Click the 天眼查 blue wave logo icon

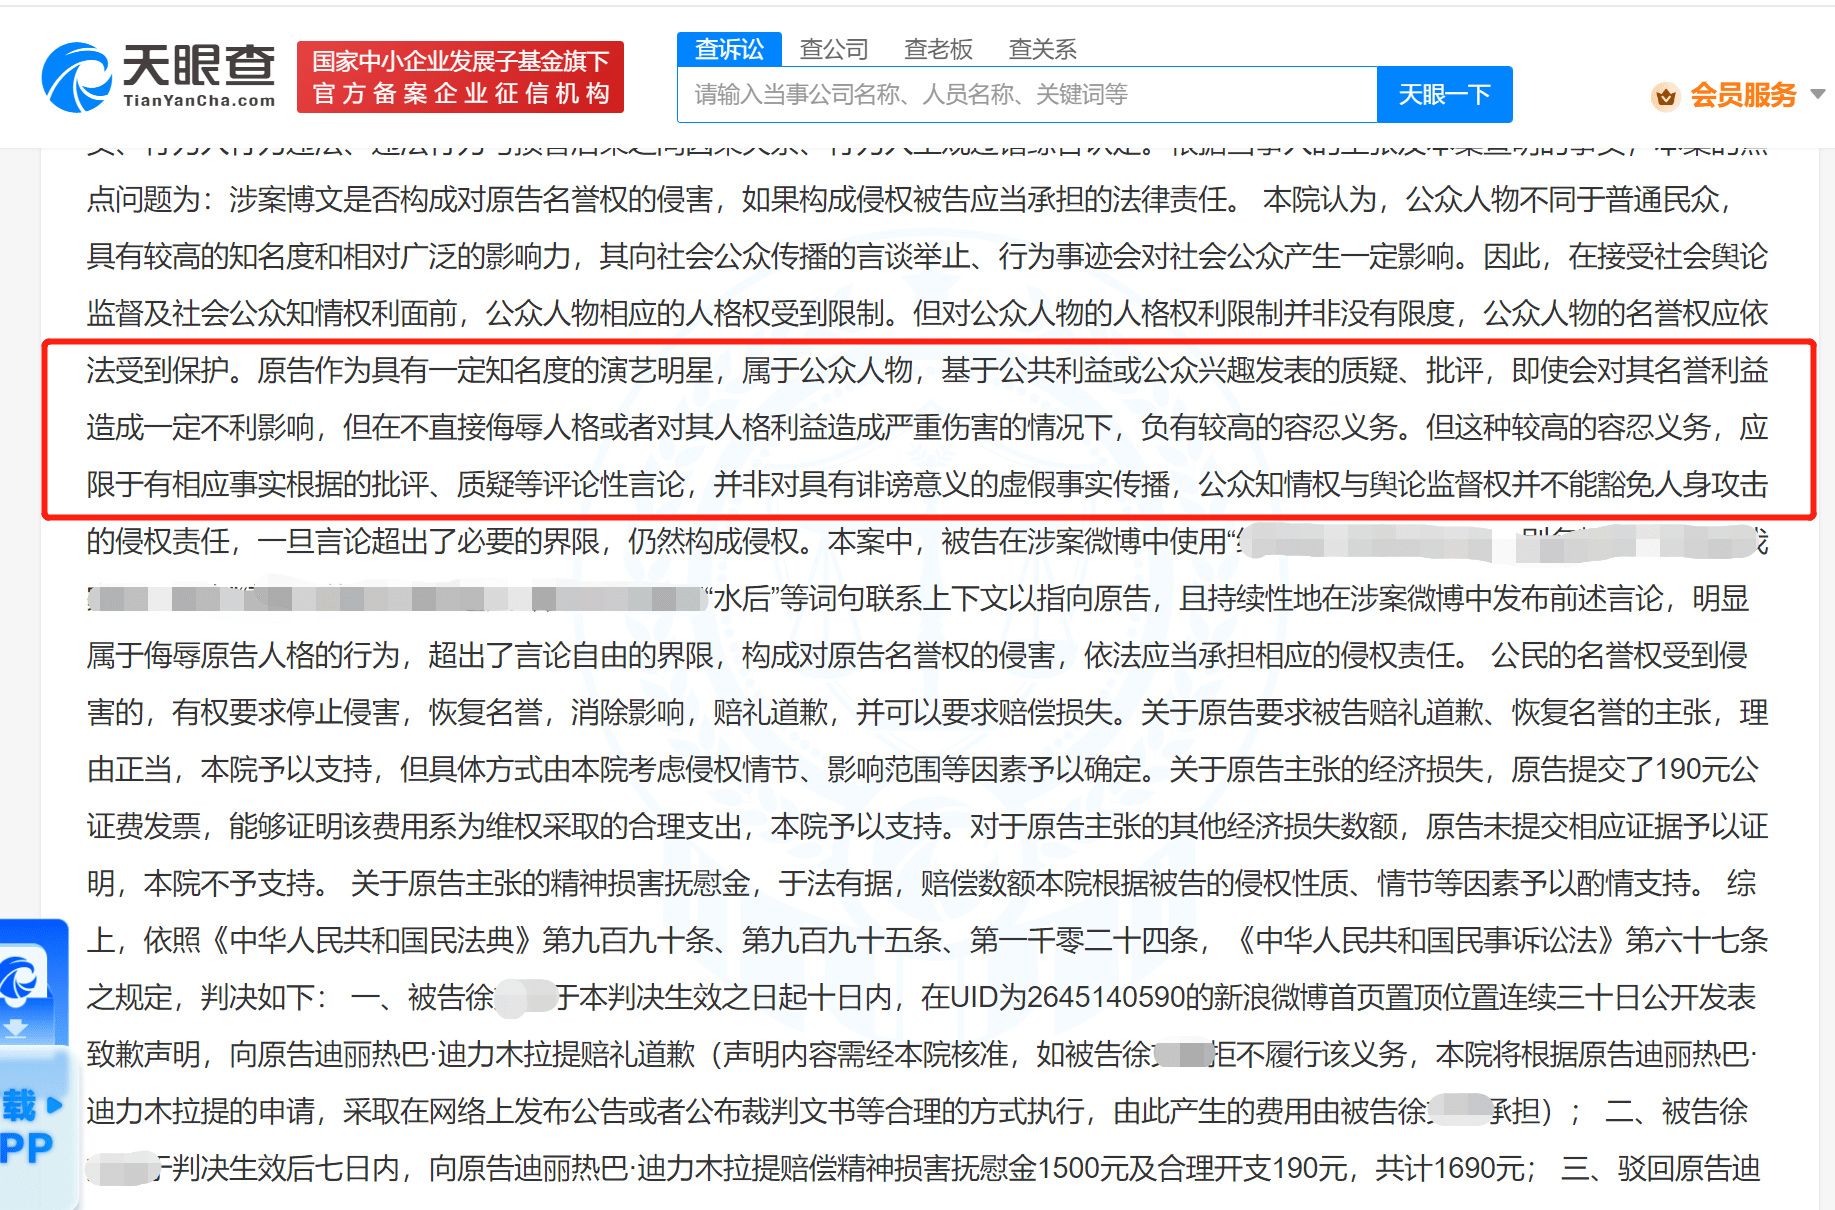pyautogui.click(x=78, y=75)
